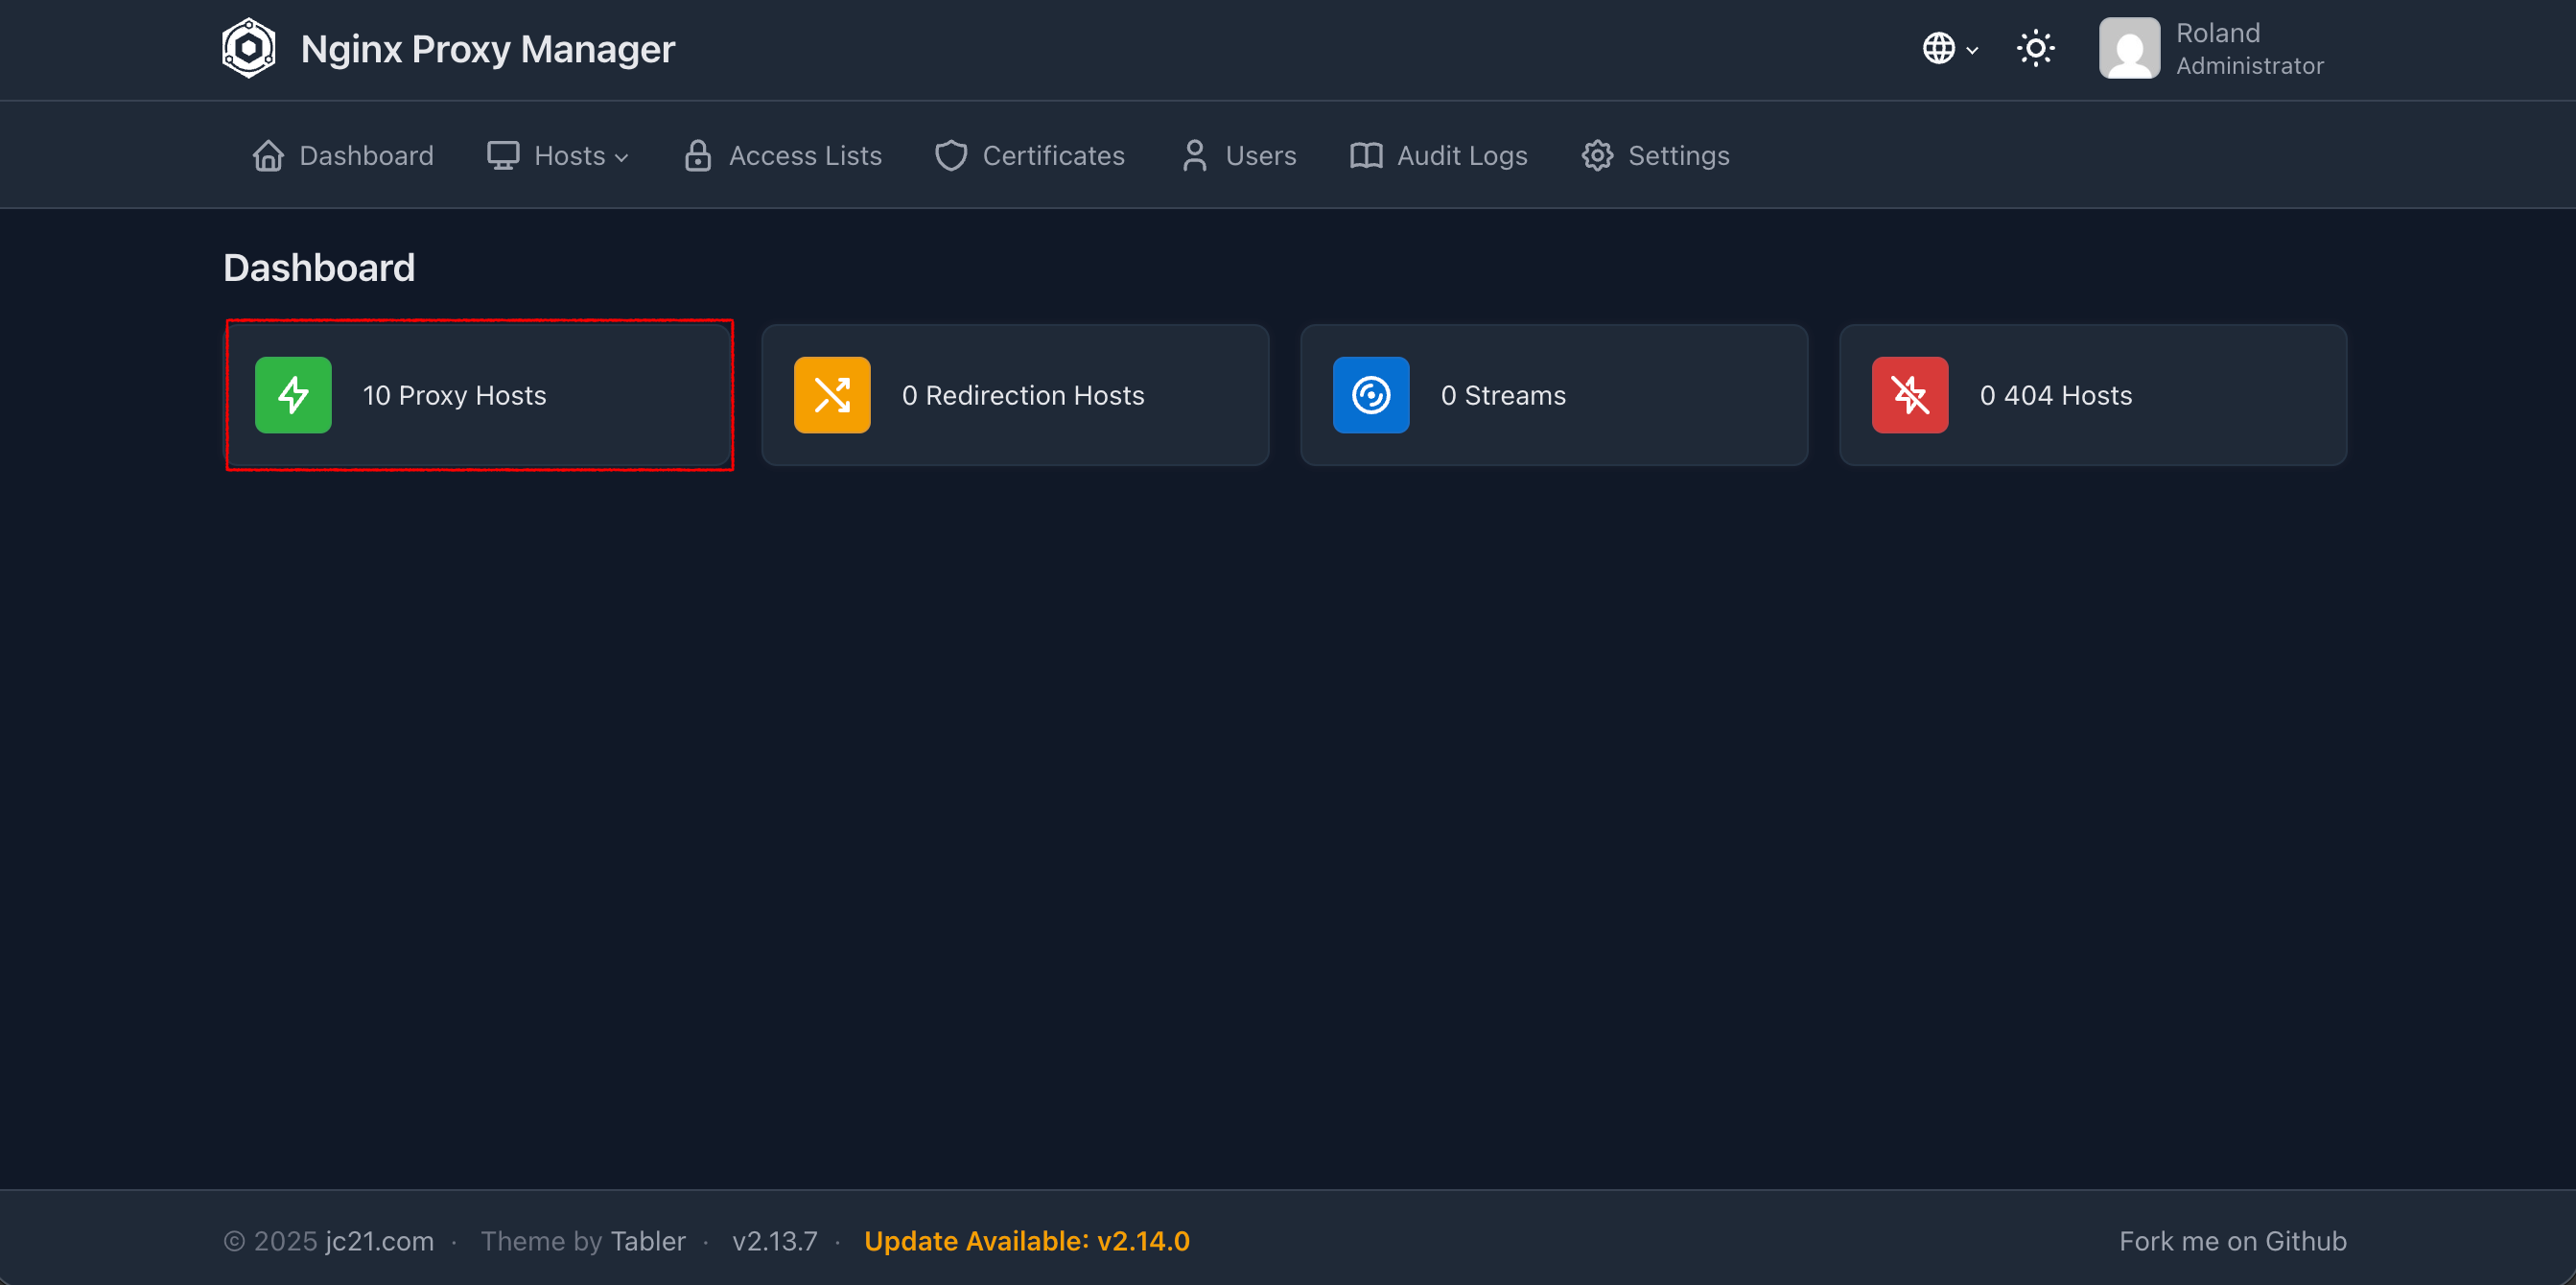Screen dimensions: 2576x1285
Task: Click the Access Lists lock icon
Action: 698,156
